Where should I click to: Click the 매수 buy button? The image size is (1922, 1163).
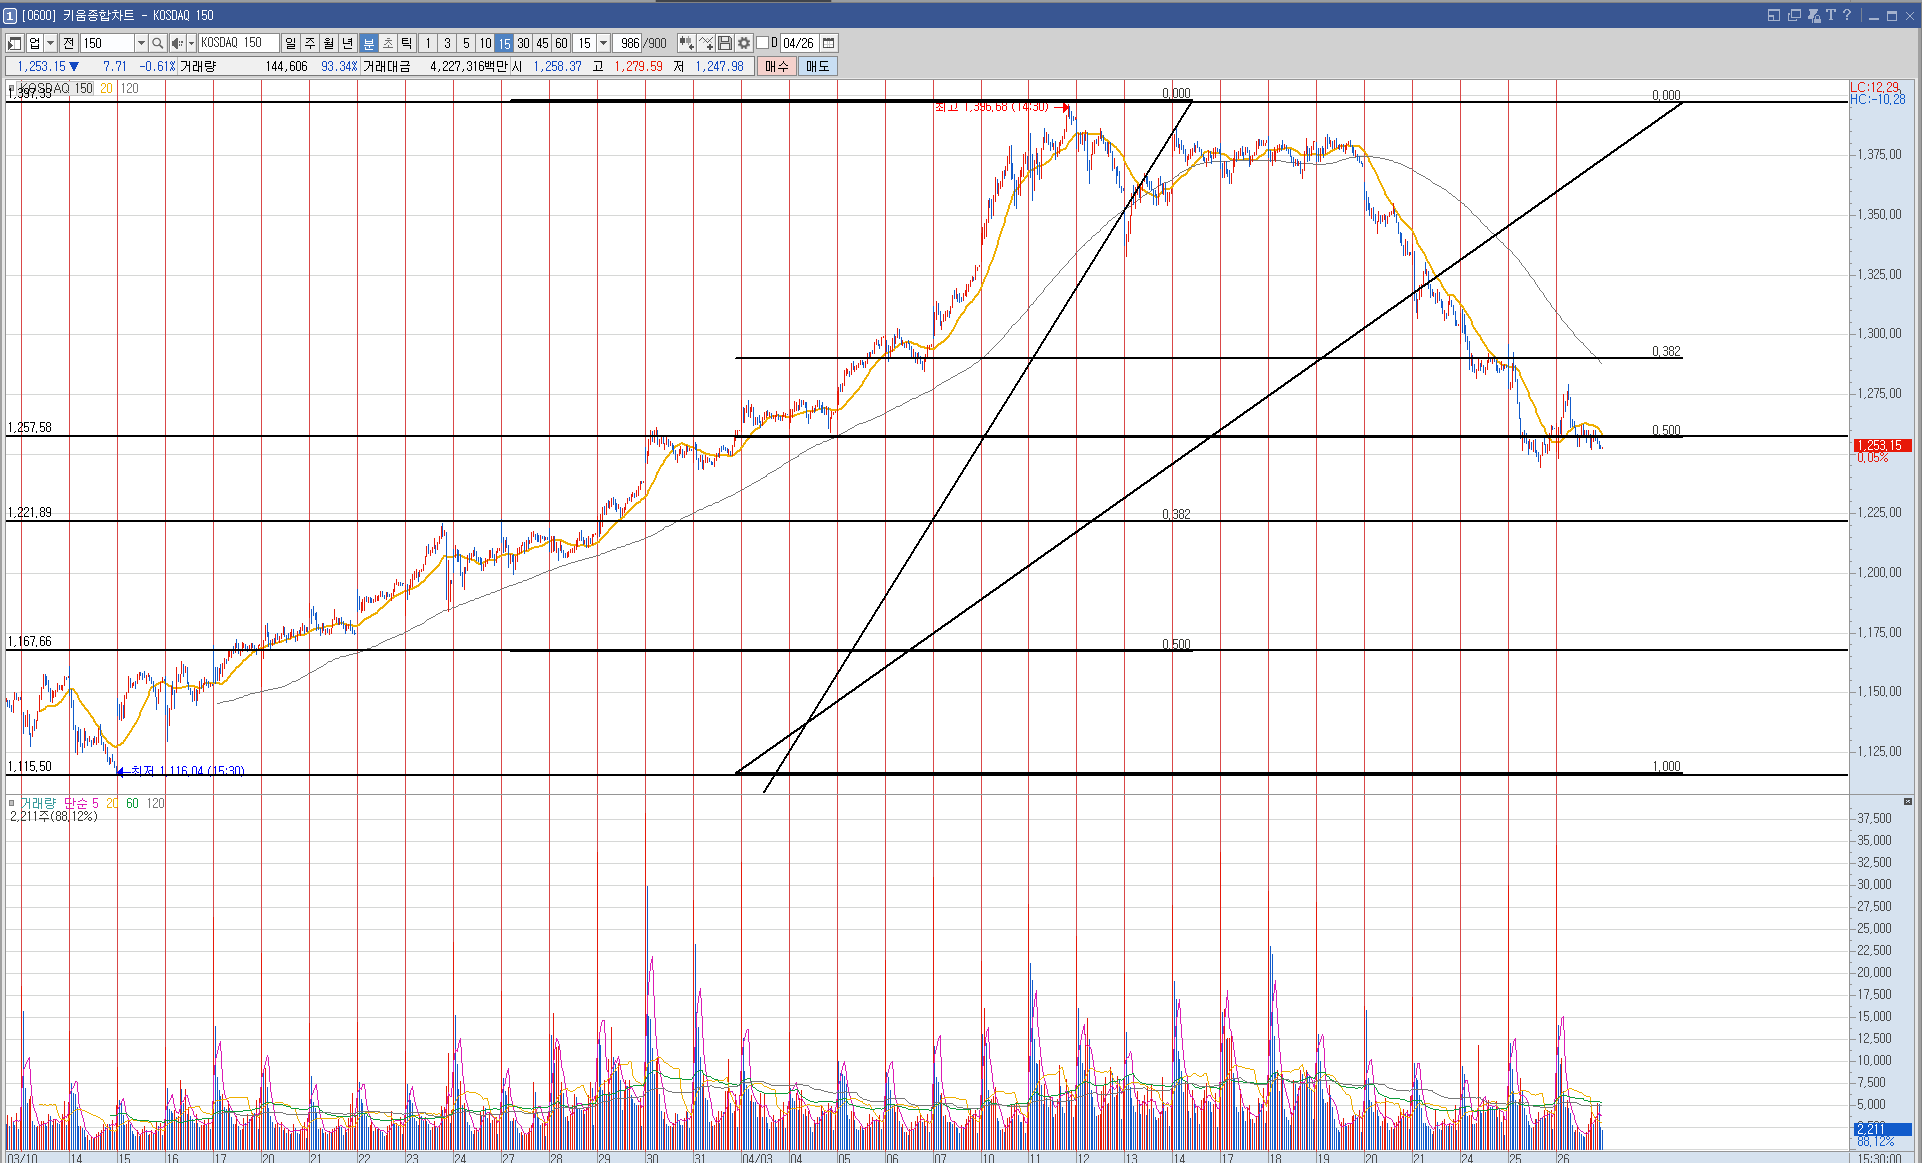(777, 66)
